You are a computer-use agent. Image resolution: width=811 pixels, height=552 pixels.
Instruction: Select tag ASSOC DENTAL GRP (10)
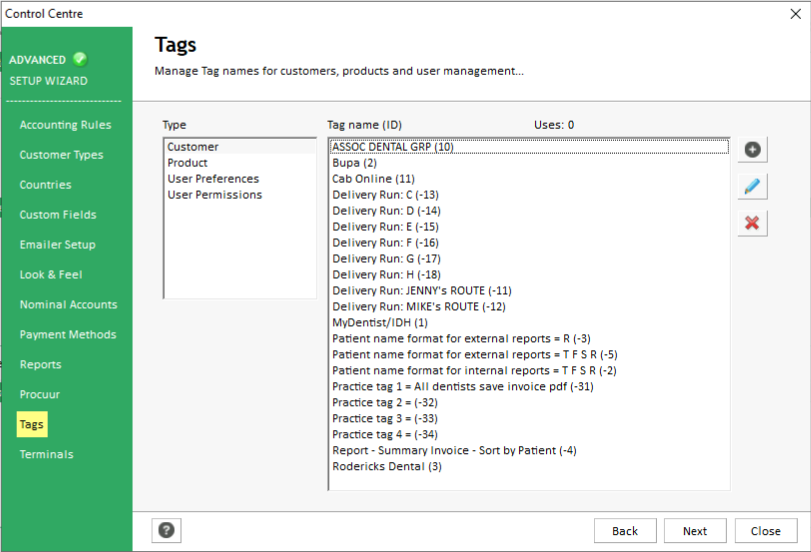[x=529, y=147]
